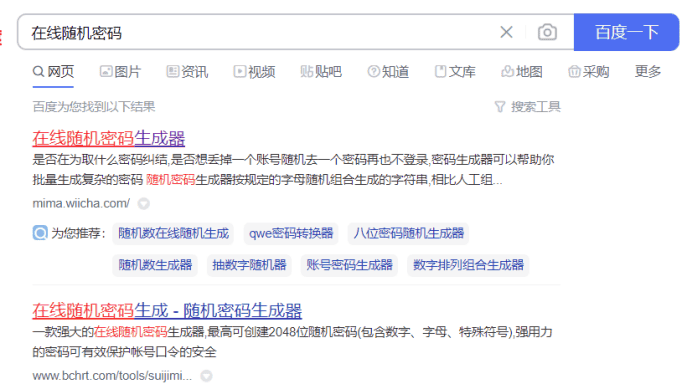Screen dimensions: 692x385
Task: Select suggestion 随机数在线随机生成
Action: coord(173,234)
